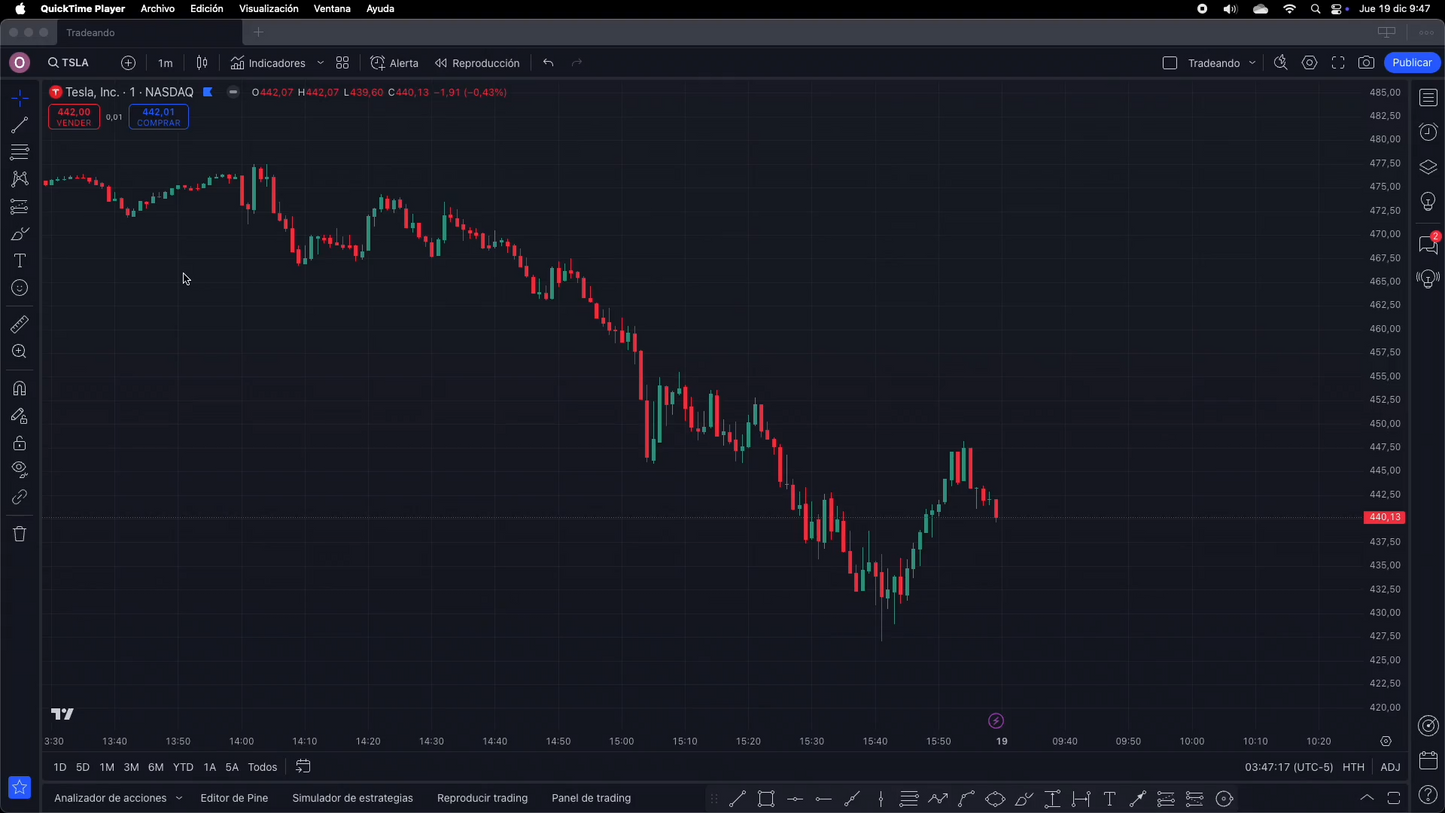Click the Publicar button
The width and height of the screenshot is (1445, 813).
pyautogui.click(x=1412, y=63)
